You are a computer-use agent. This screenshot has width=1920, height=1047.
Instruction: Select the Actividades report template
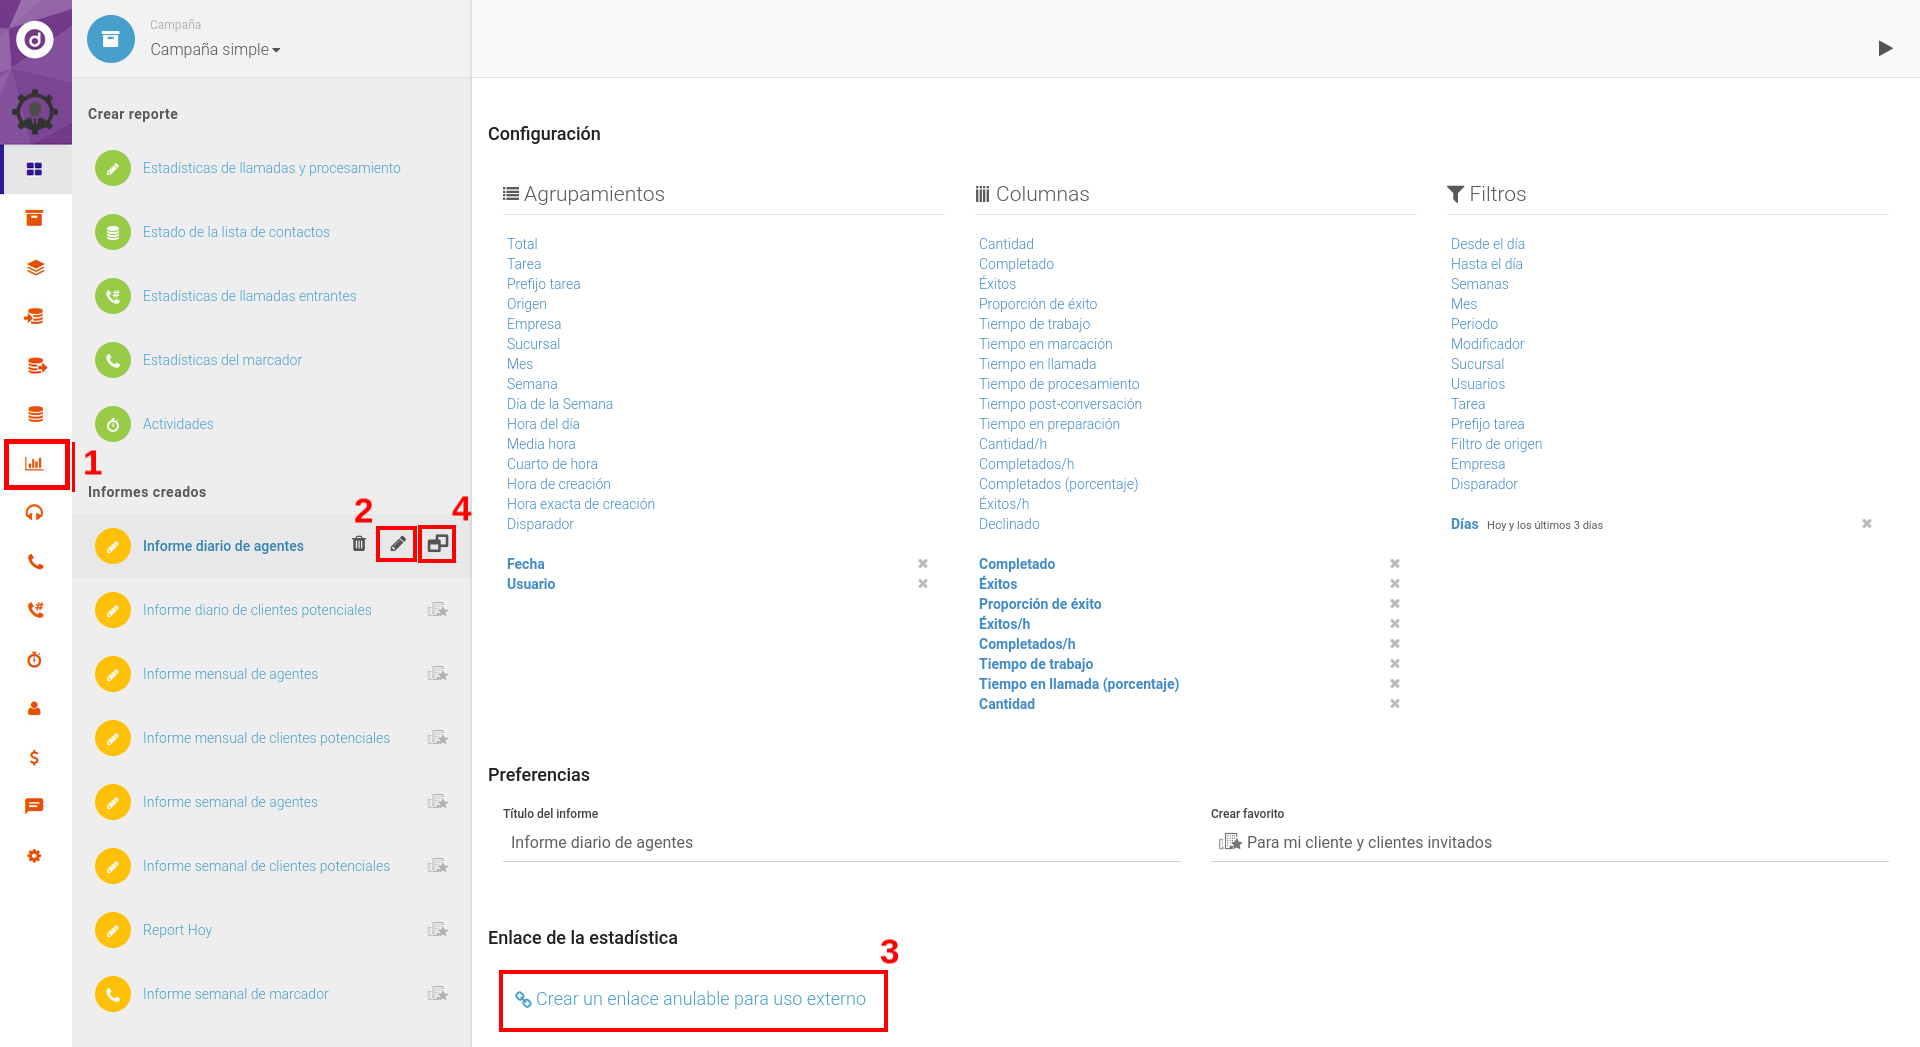[180, 423]
